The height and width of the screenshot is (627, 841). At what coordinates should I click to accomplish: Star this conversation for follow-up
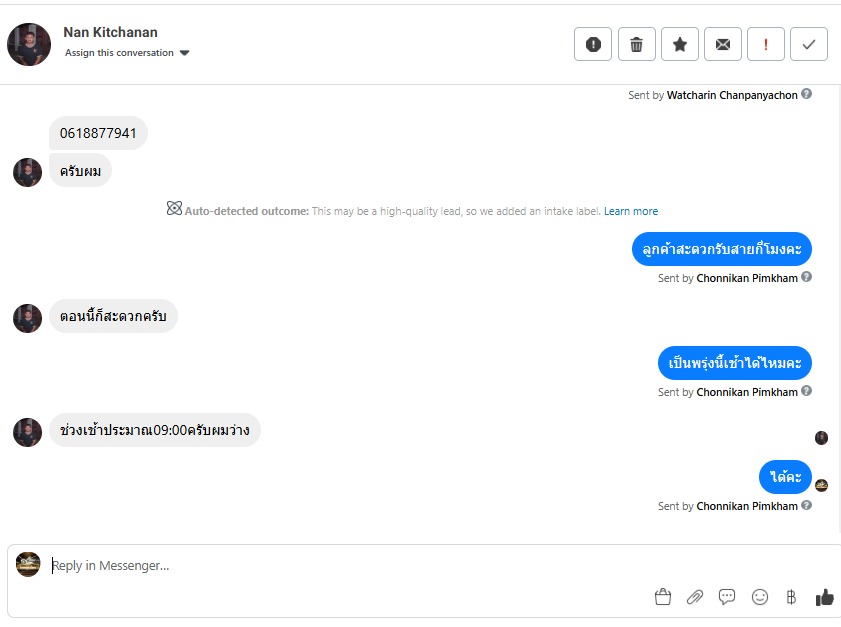[680, 44]
